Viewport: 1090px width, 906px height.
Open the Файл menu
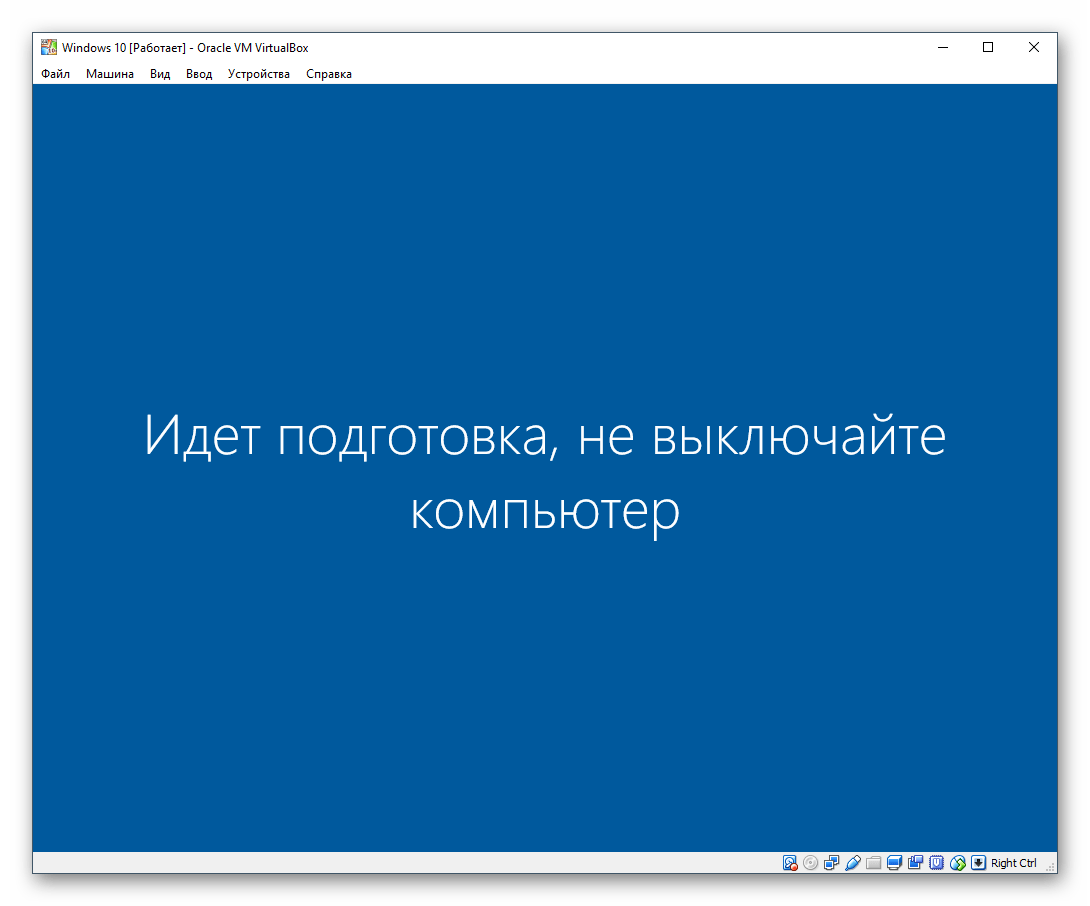click(x=56, y=74)
